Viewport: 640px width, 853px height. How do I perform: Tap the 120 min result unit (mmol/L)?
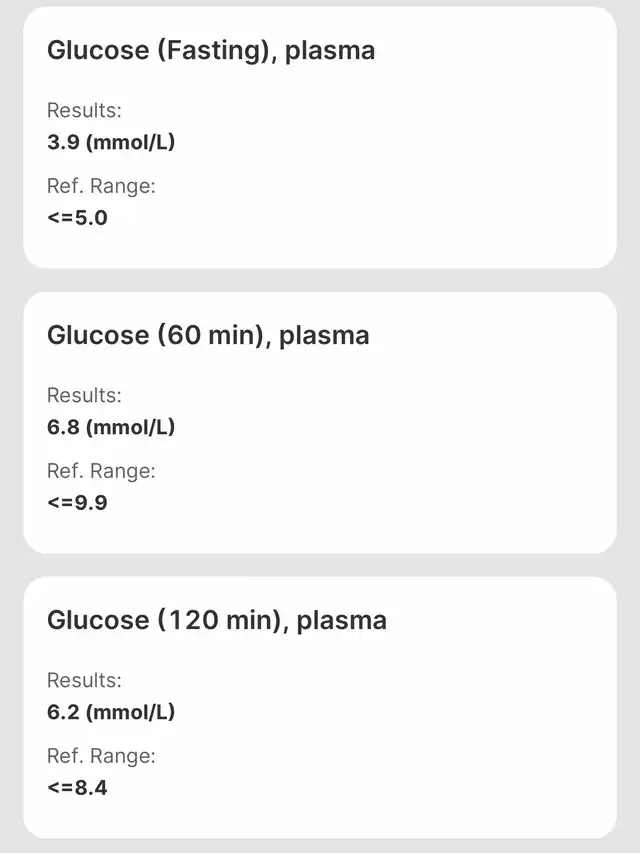(x=130, y=712)
